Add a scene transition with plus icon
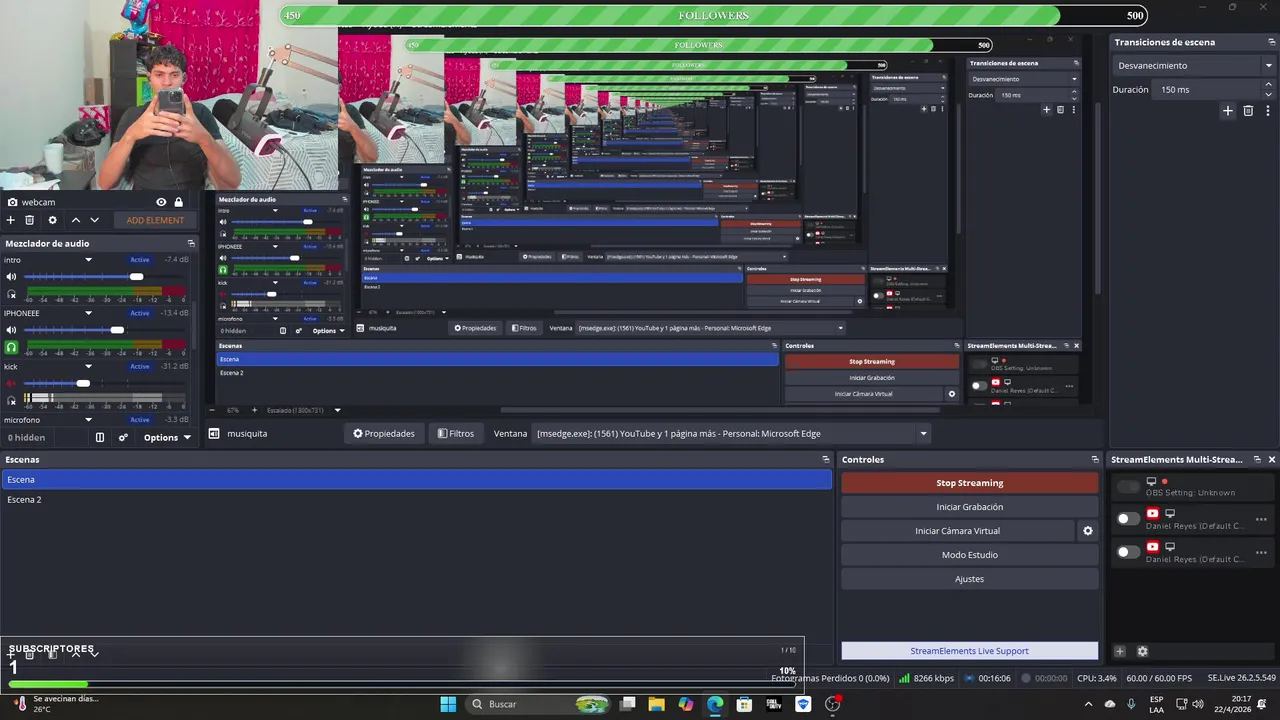 point(1228,111)
